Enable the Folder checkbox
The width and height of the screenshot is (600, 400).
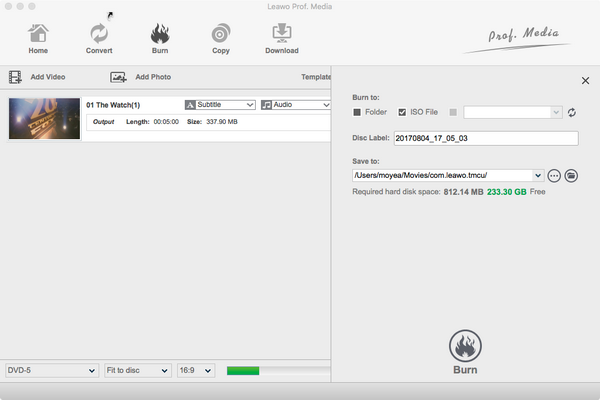tap(357, 112)
